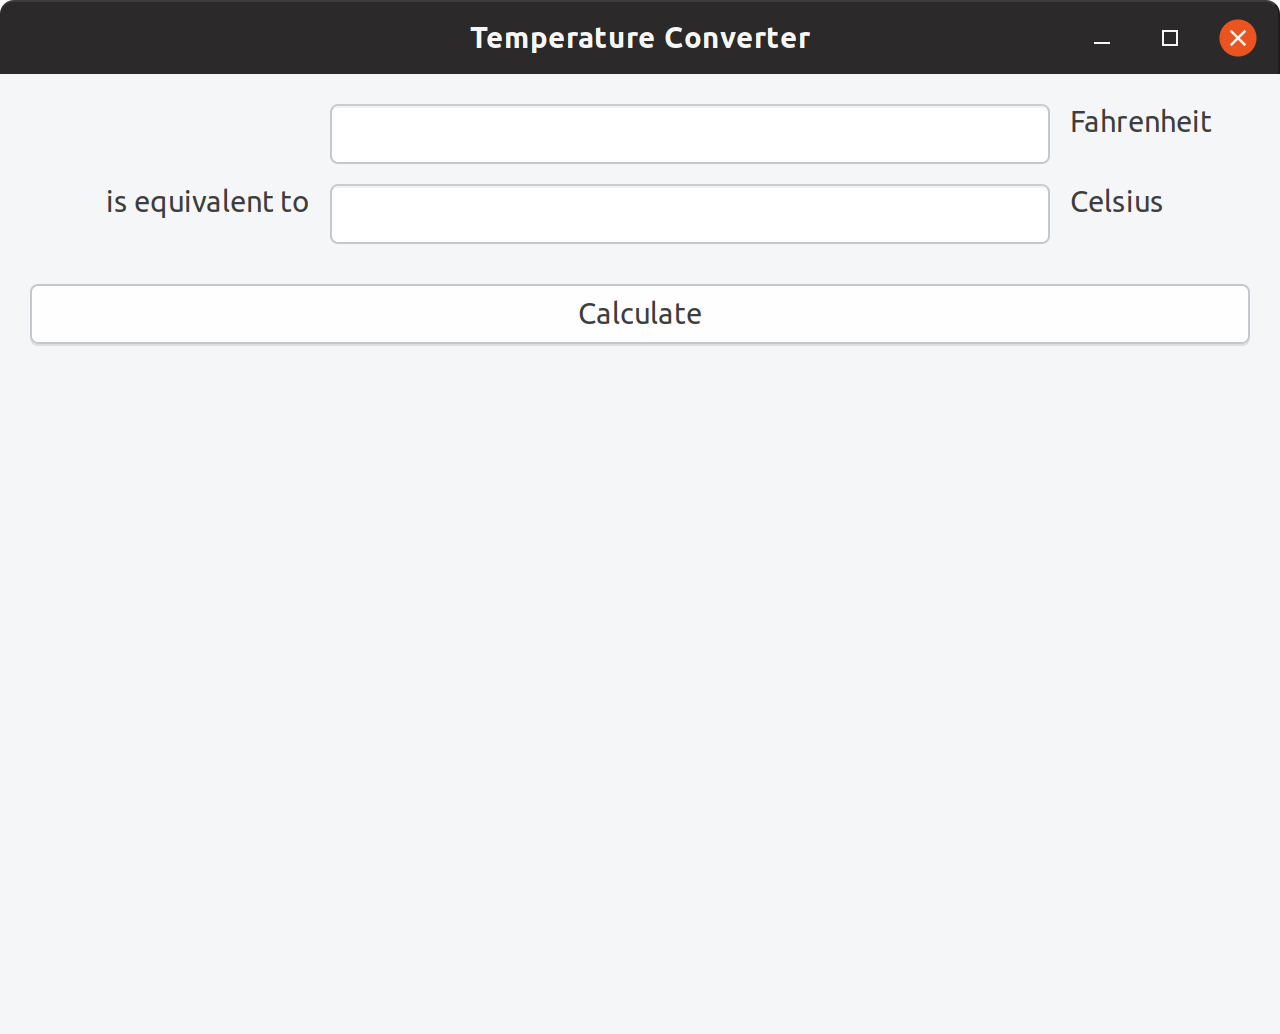The height and width of the screenshot is (1034, 1280).
Task: Maximize the Temperature Converter window
Action: tap(1169, 38)
